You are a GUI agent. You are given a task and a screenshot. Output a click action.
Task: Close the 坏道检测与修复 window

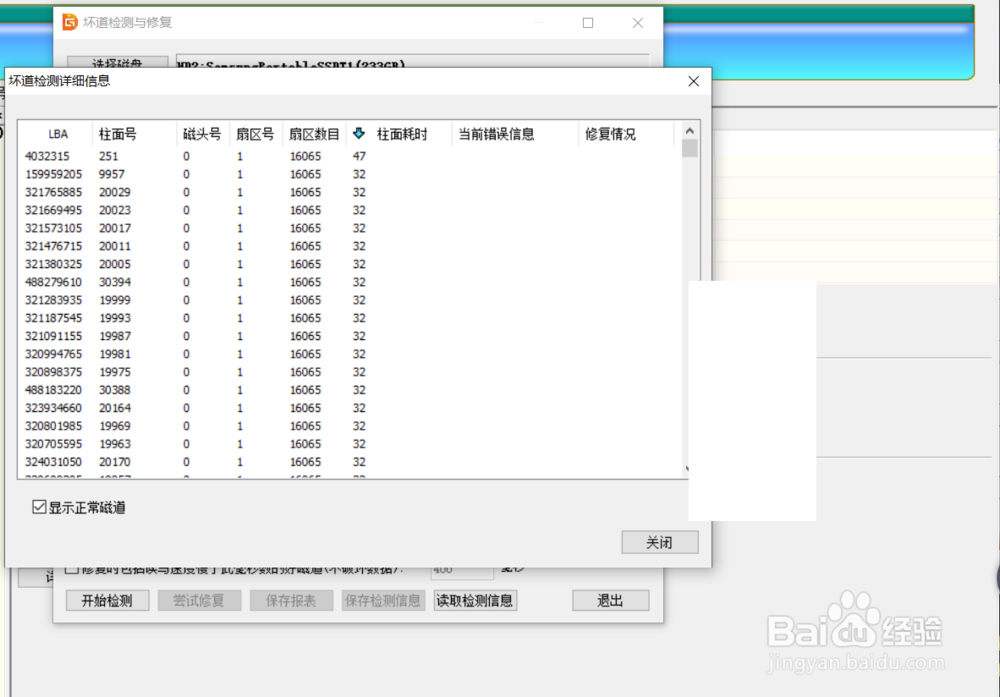click(x=638, y=23)
